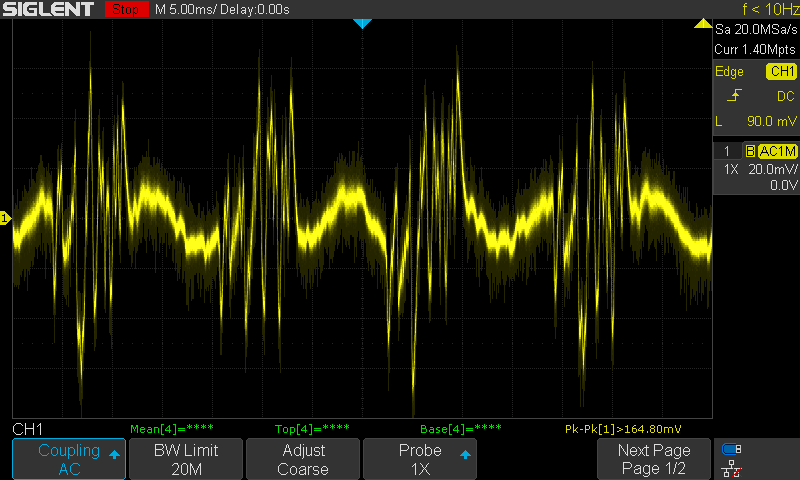The width and height of the screenshot is (800, 480).
Task: Click the Pk-Pk[1]>164.80mV measurement
Action: (623, 428)
